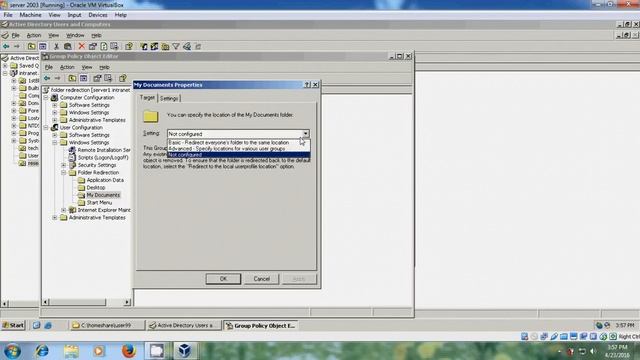Click guest clock showing 3:57 PM
Screen dimensions: 640x360
[625, 326]
